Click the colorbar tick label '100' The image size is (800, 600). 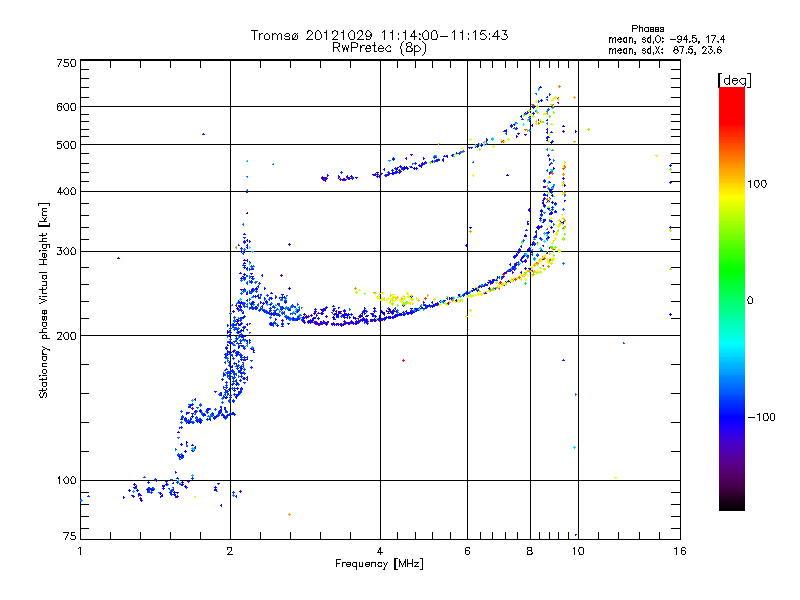(757, 184)
